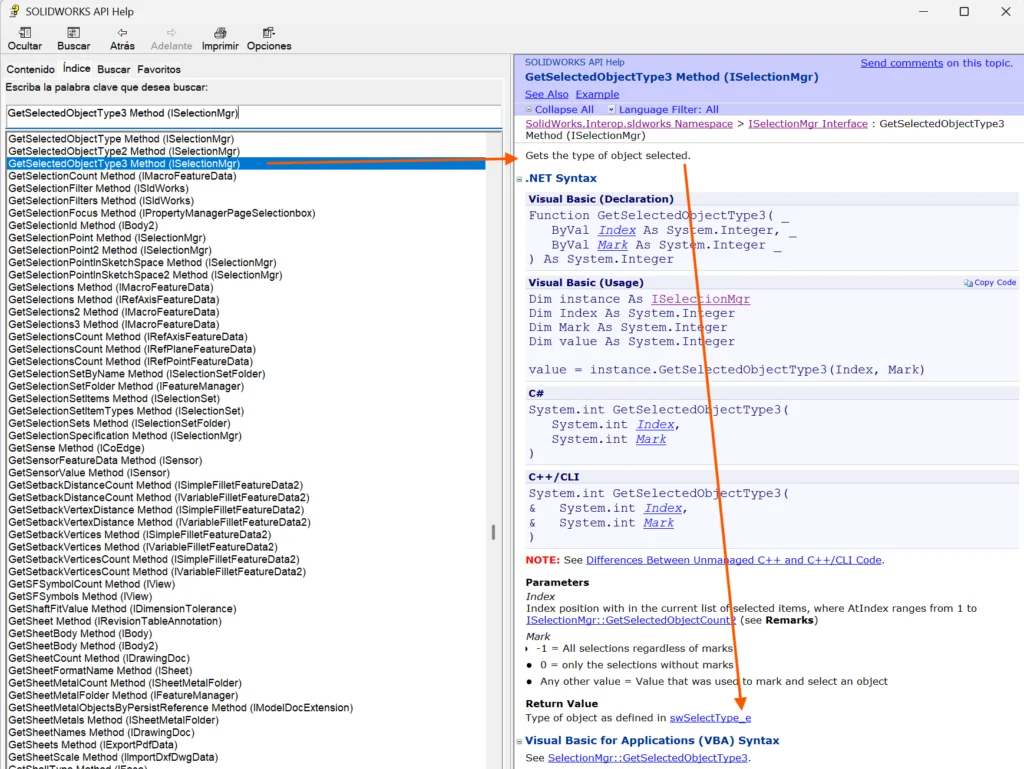Select GetSelectionFocus Method entry
1024x769 pixels.
coord(161,213)
